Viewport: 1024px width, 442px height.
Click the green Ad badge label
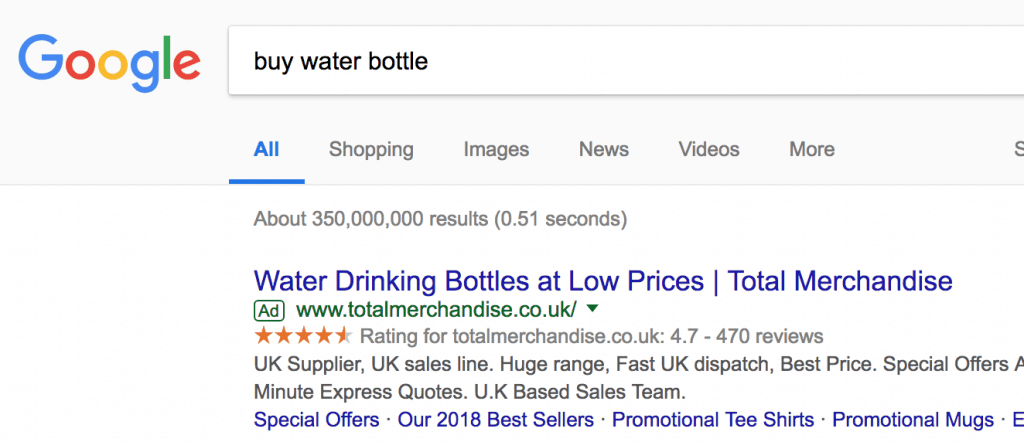point(270,308)
